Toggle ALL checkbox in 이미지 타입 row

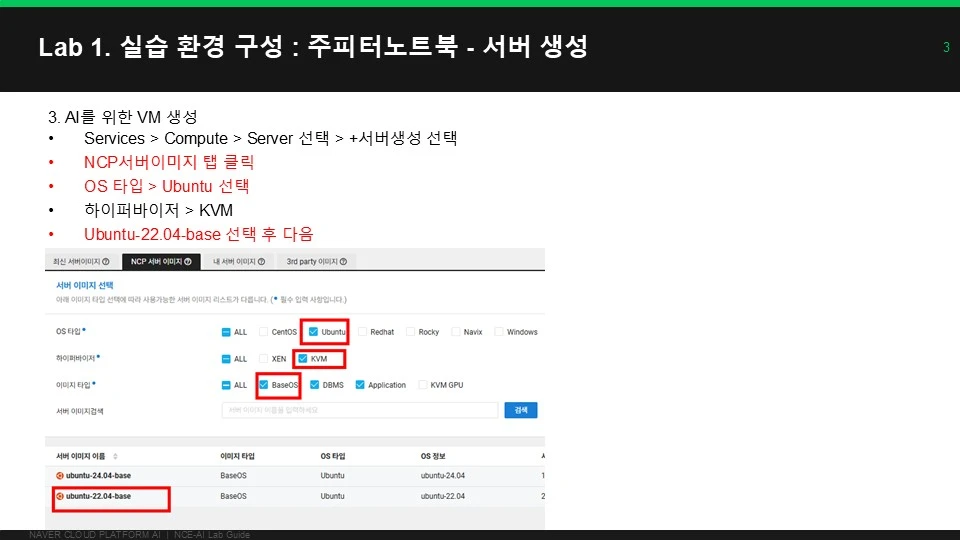(x=226, y=385)
